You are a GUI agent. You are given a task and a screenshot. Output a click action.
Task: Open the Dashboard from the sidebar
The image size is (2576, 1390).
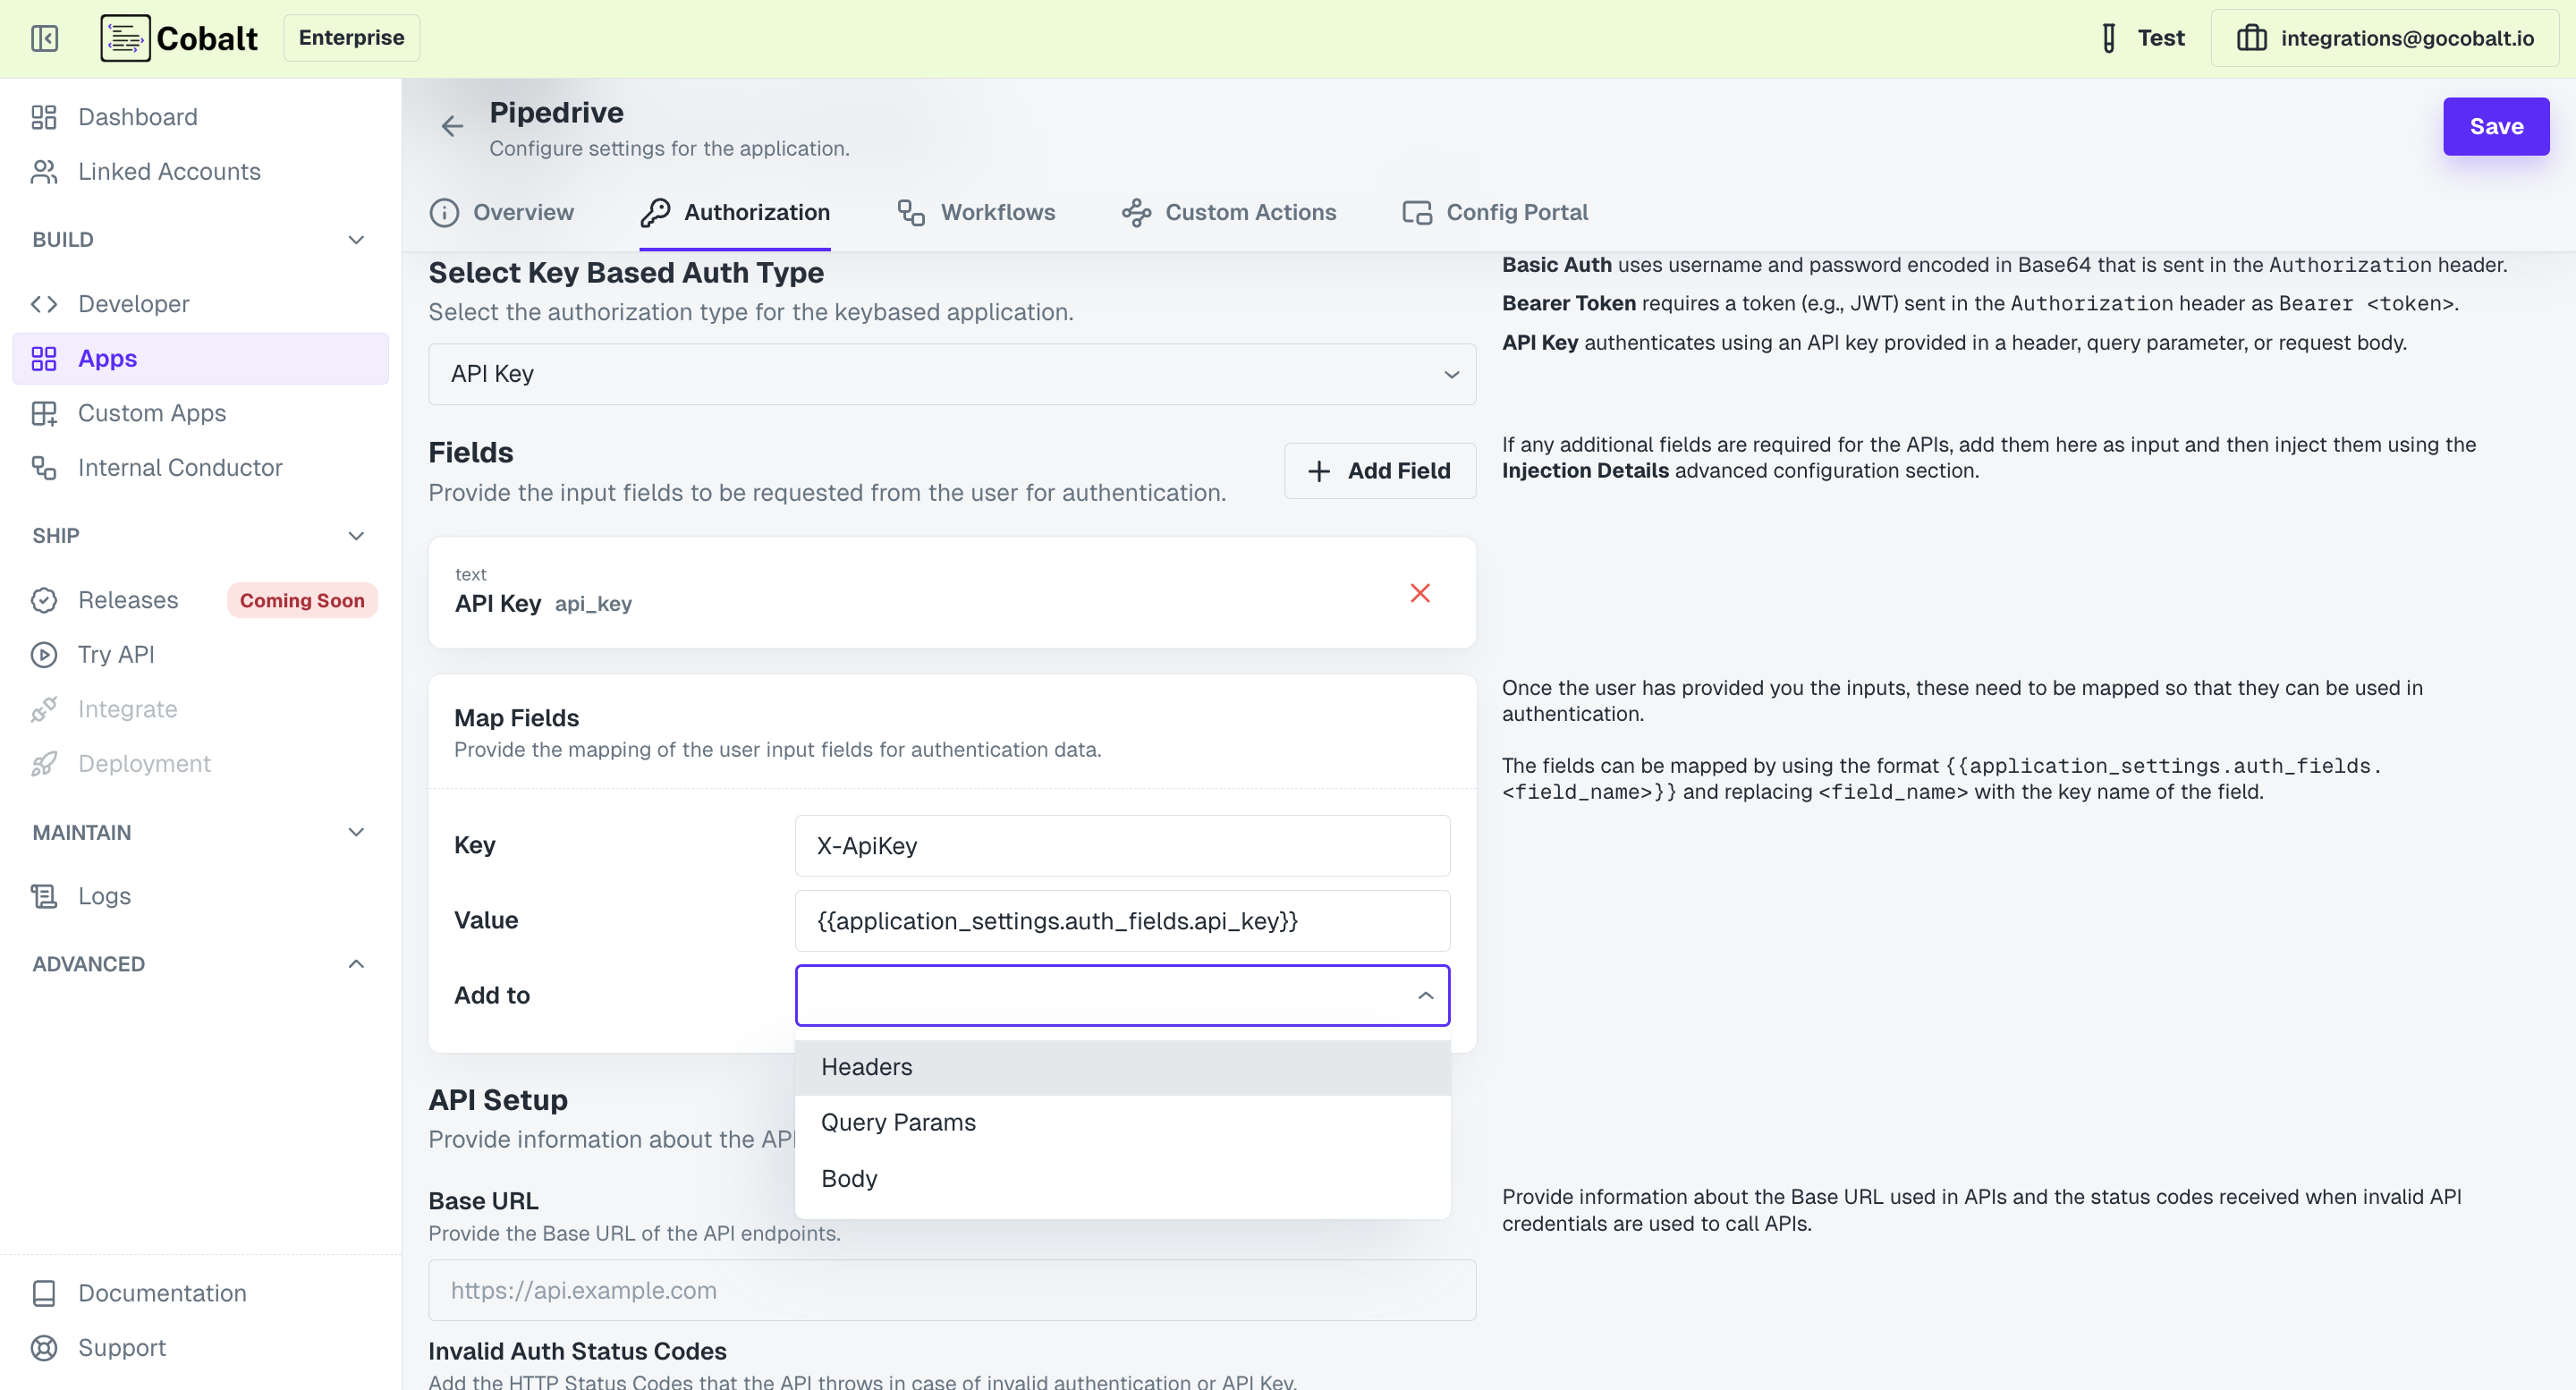(x=137, y=117)
